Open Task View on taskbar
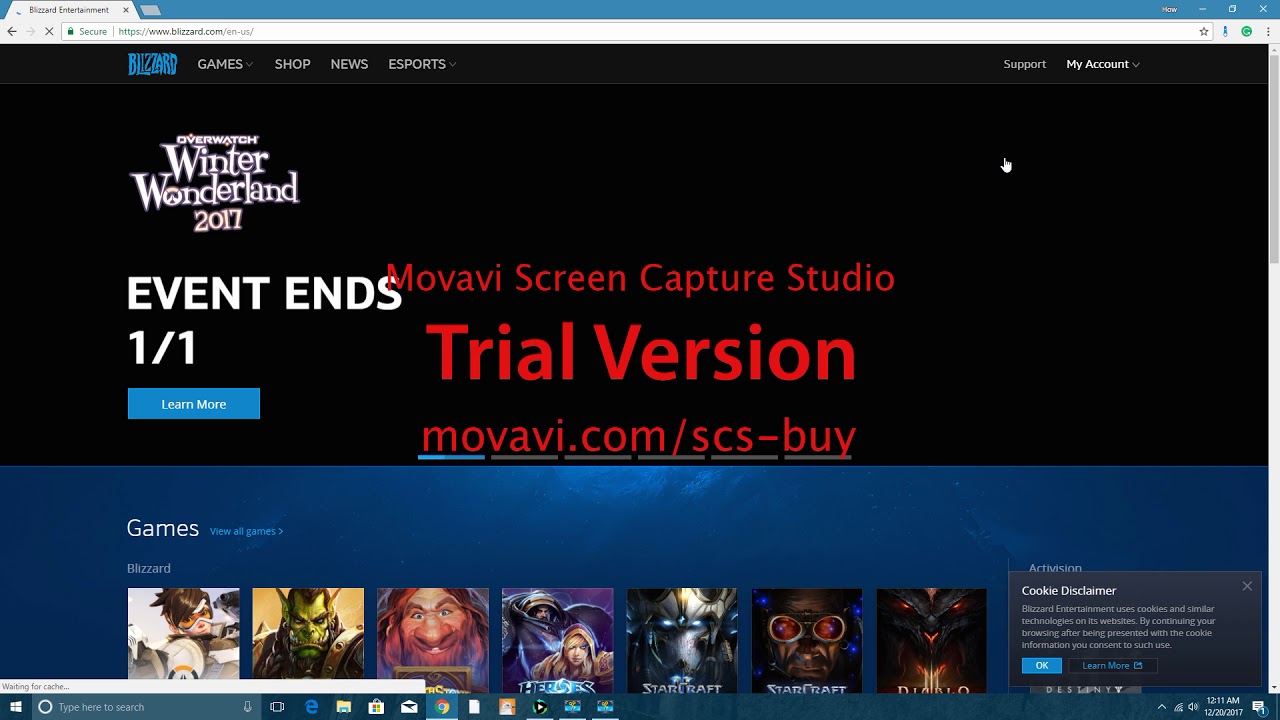 point(277,707)
